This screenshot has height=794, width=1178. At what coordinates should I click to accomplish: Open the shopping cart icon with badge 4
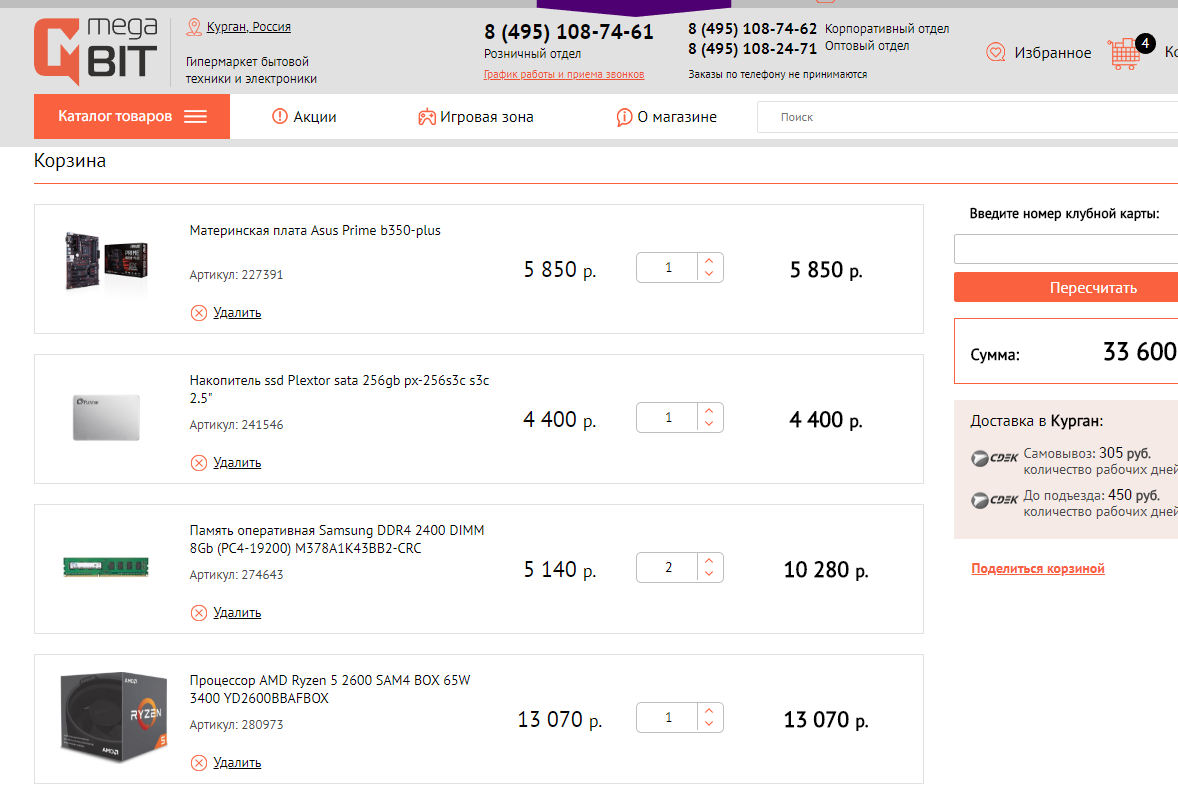(1125, 54)
